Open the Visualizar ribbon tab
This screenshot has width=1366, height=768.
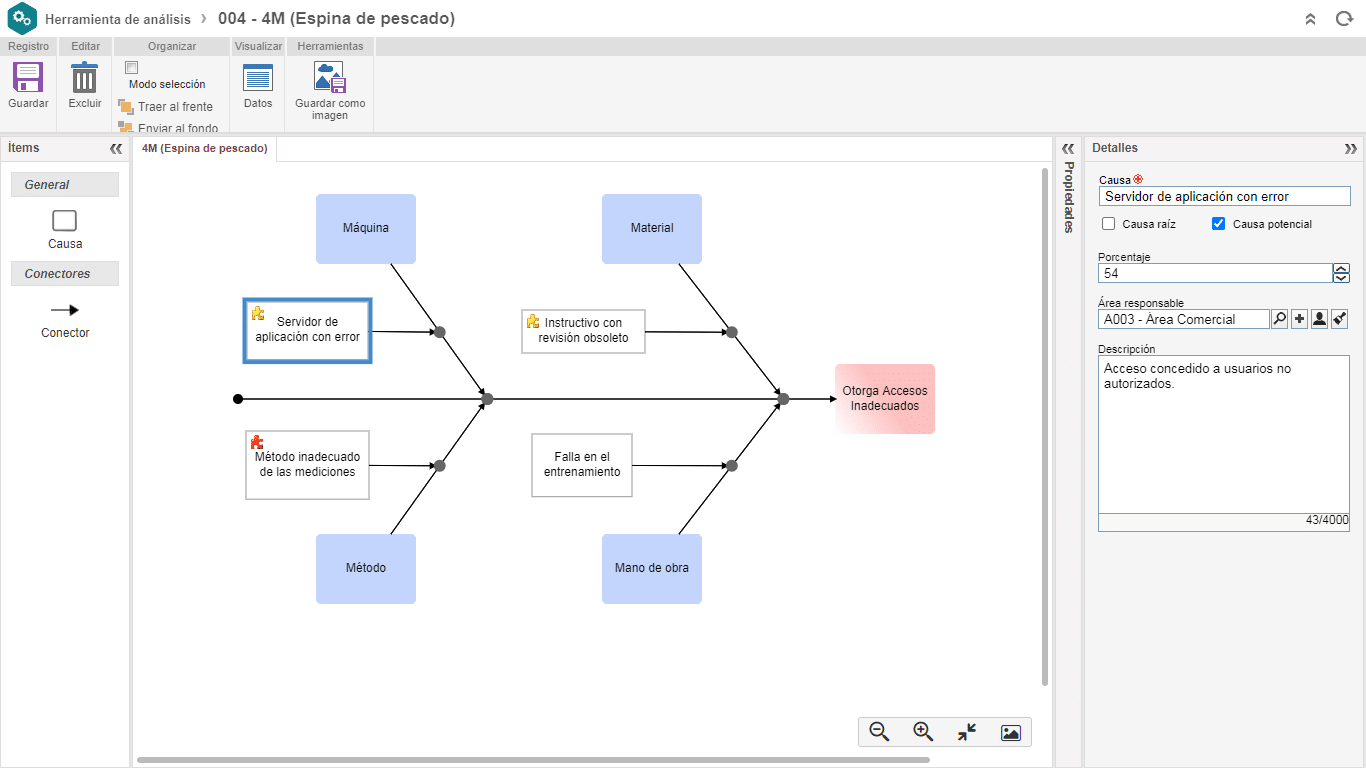point(258,46)
